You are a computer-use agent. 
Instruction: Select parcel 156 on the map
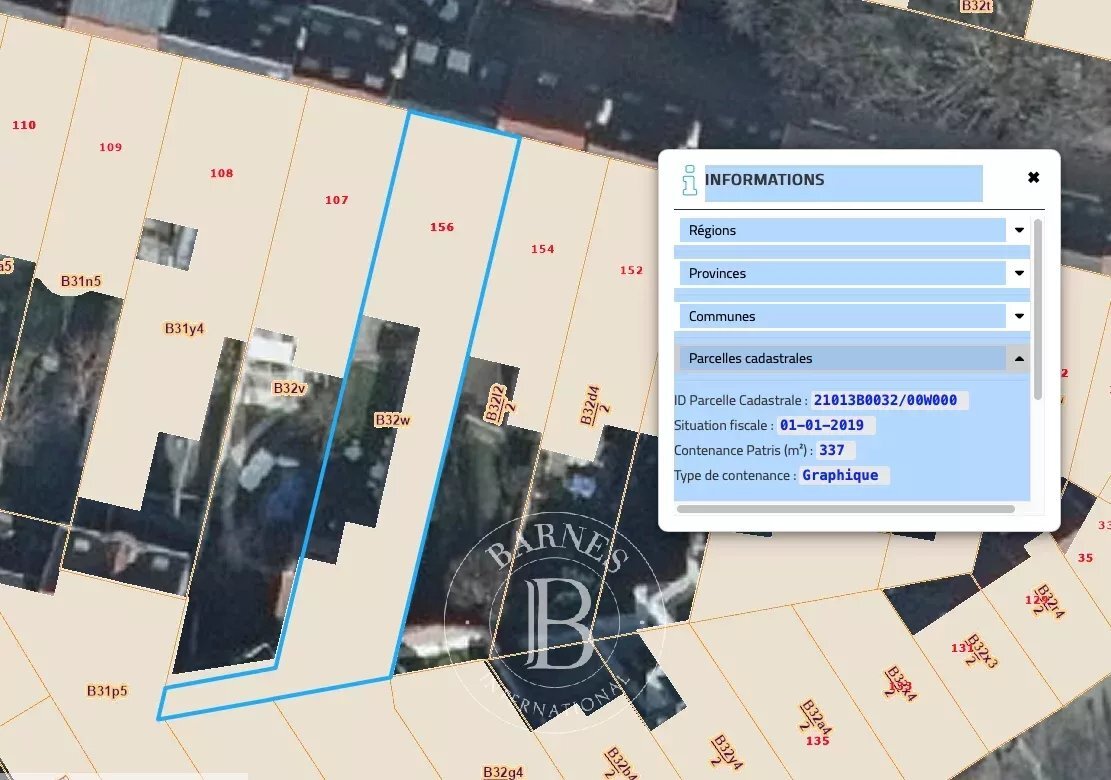tap(441, 227)
